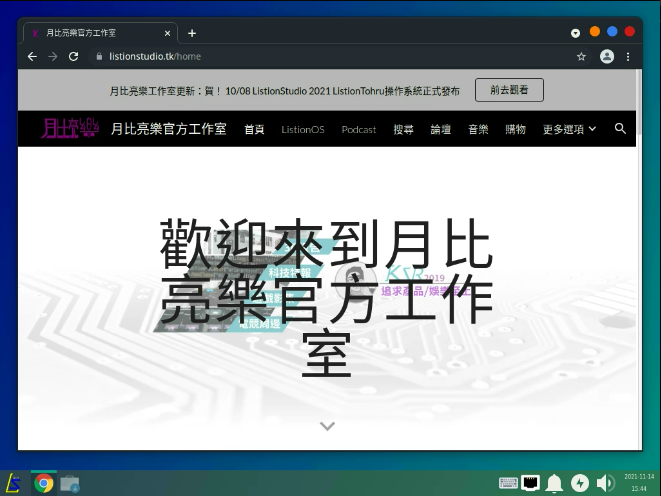The image size is (661, 496).
Task: Select the 首頁 navigation item
Action: (254, 129)
